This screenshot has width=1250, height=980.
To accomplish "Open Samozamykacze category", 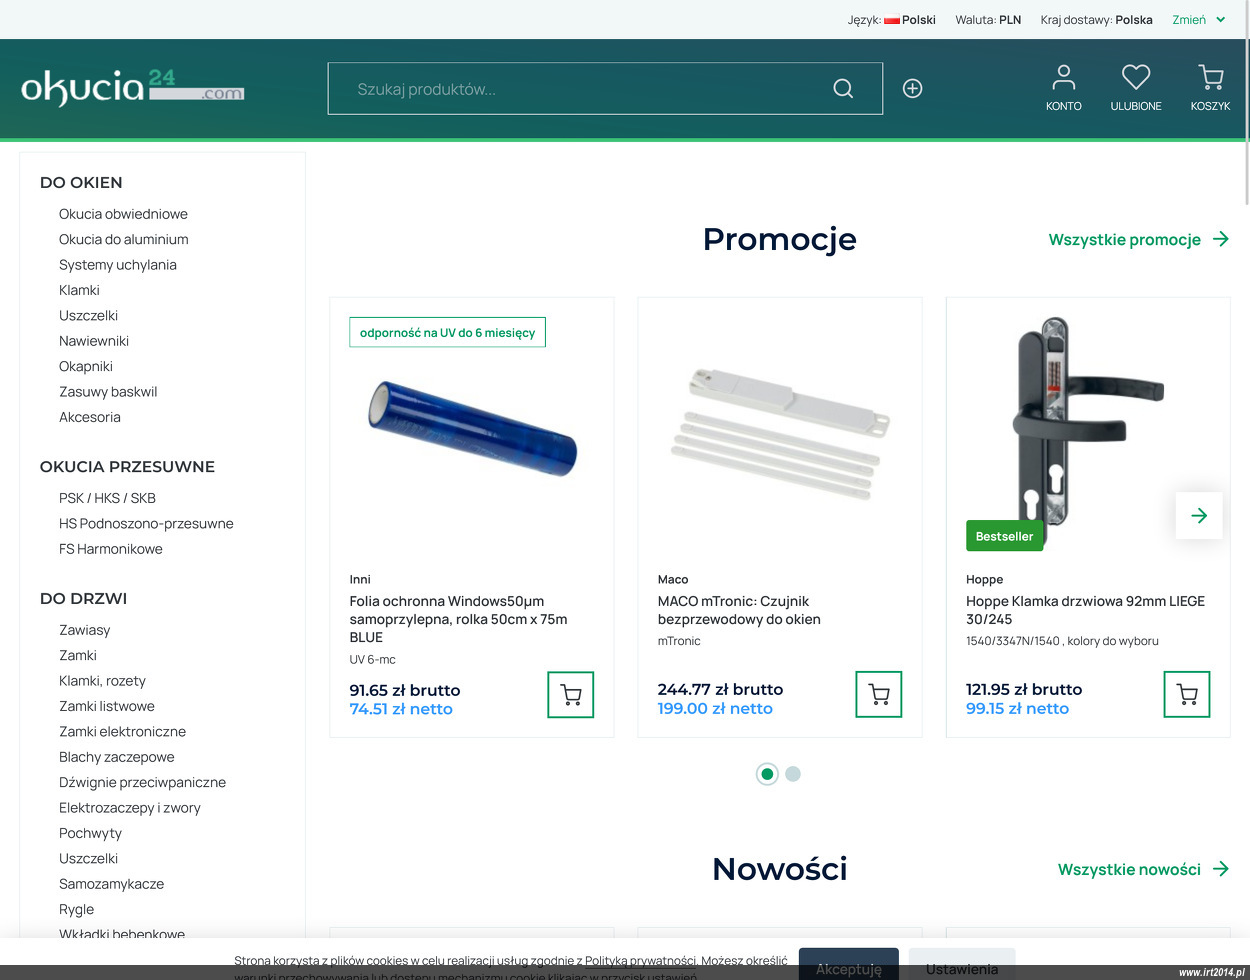I will [x=111, y=884].
